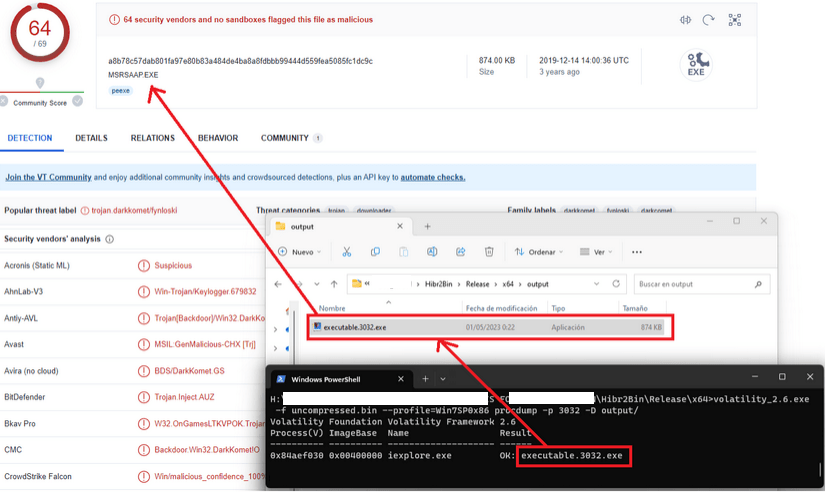
Task: Click the Win-Trojan/Keylogger.679832 detection
Action: tap(205, 291)
